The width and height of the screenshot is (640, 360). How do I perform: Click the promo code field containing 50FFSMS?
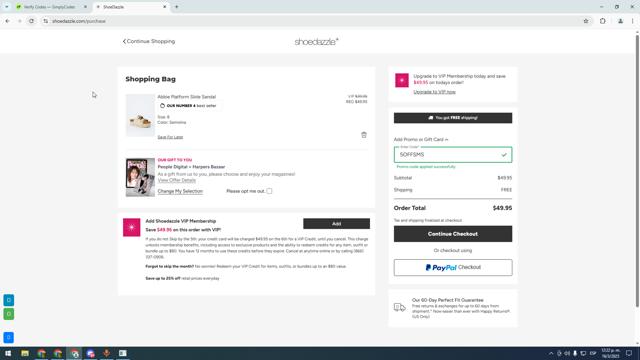tap(453, 155)
